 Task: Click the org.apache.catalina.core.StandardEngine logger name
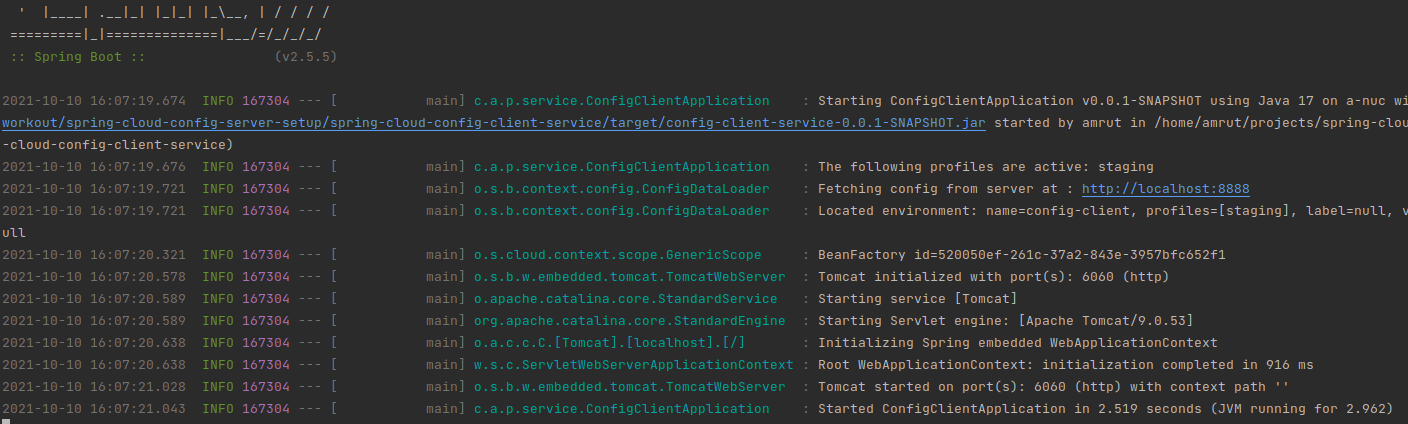629,321
